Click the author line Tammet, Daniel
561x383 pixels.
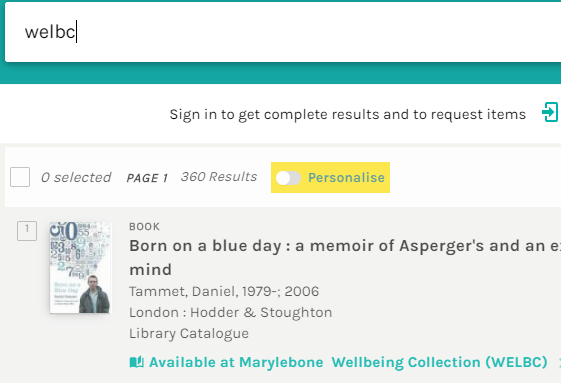224,291
